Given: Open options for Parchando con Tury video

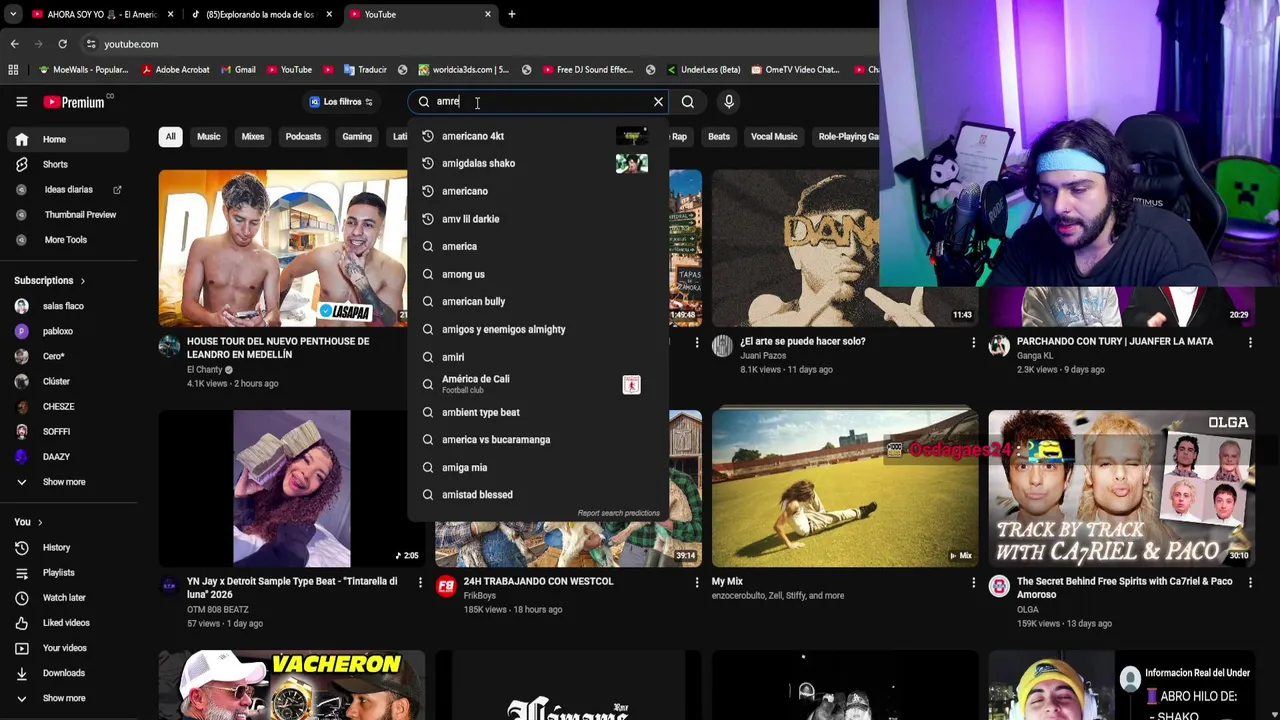Looking at the screenshot, I should point(1250,342).
